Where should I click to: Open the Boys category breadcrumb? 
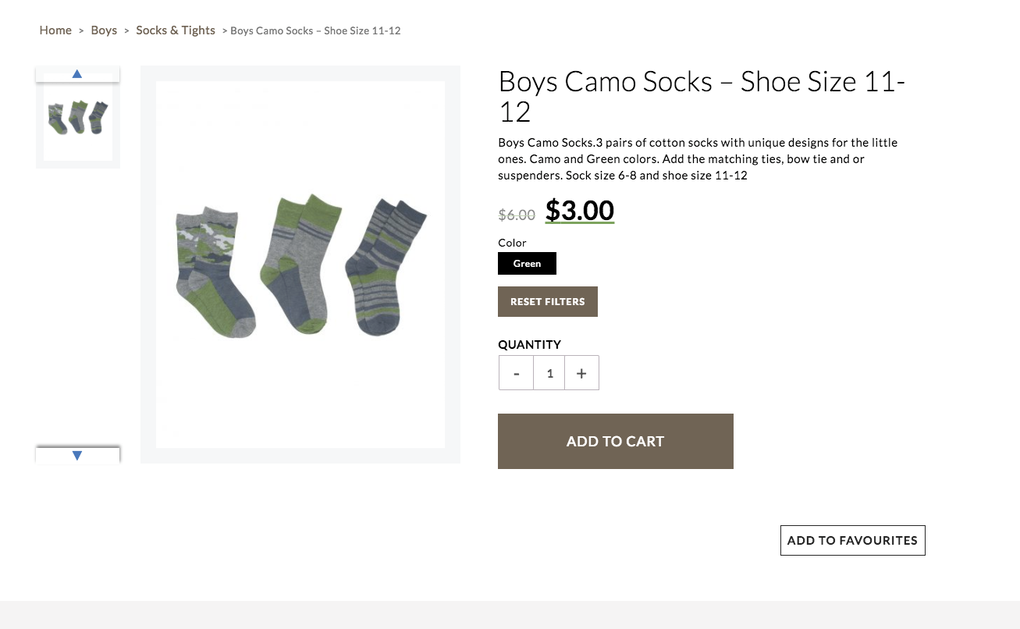[x=104, y=30]
